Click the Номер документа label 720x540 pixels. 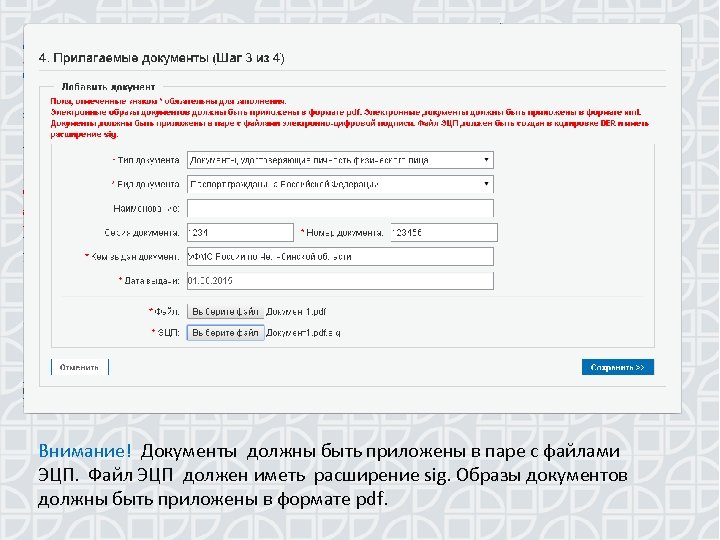344,233
